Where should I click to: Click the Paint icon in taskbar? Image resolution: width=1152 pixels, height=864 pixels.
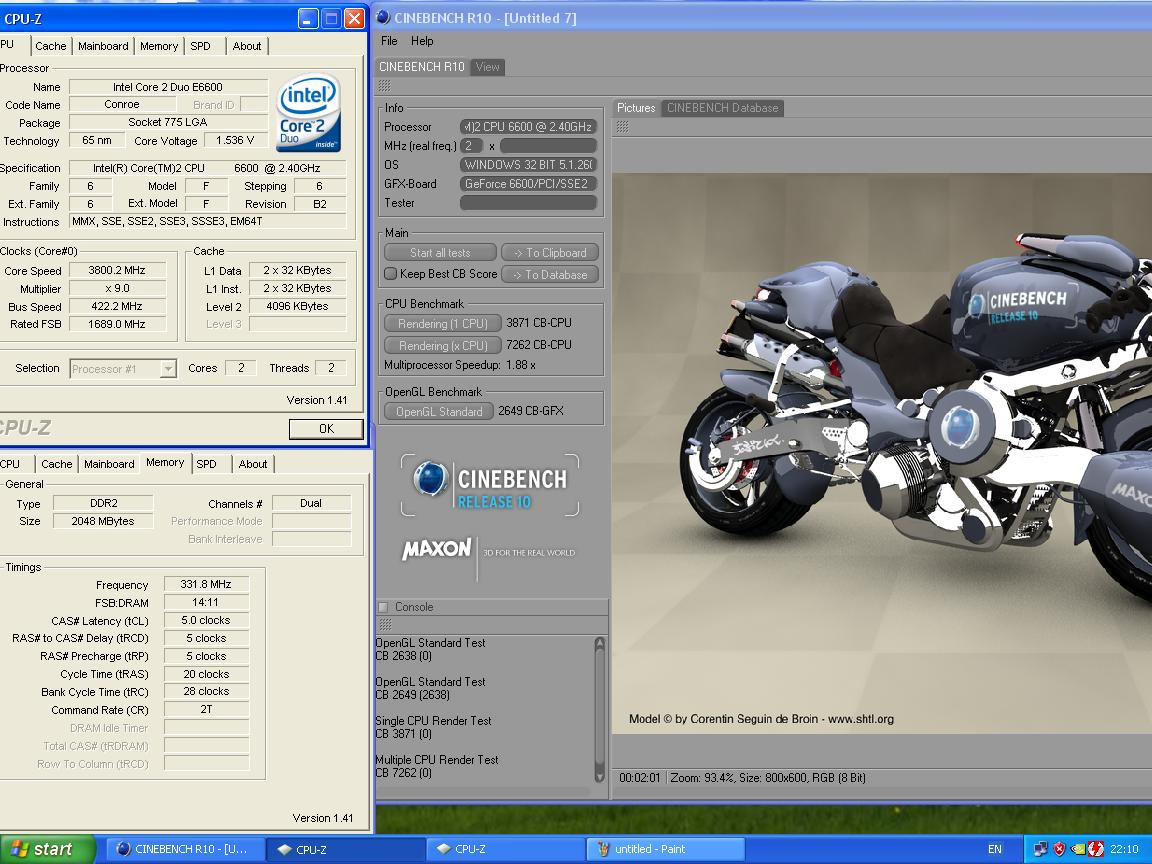tap(603, 849)
